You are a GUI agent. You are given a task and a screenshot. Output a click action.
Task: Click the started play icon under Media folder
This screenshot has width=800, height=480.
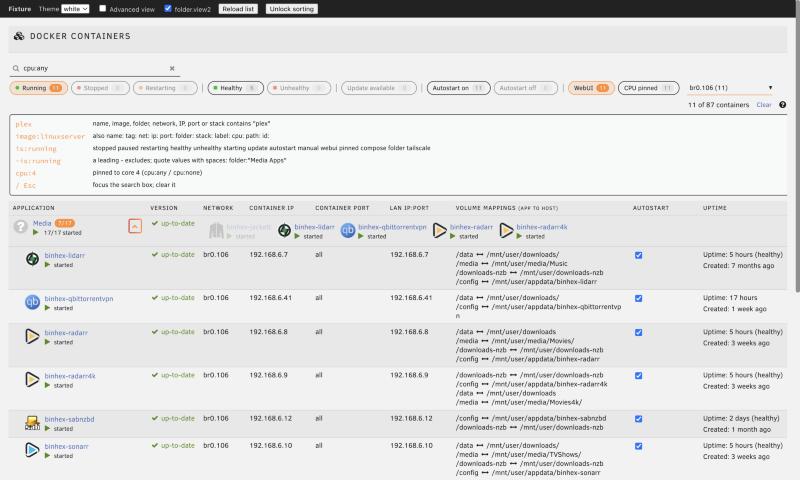click(x=36, y=233)
